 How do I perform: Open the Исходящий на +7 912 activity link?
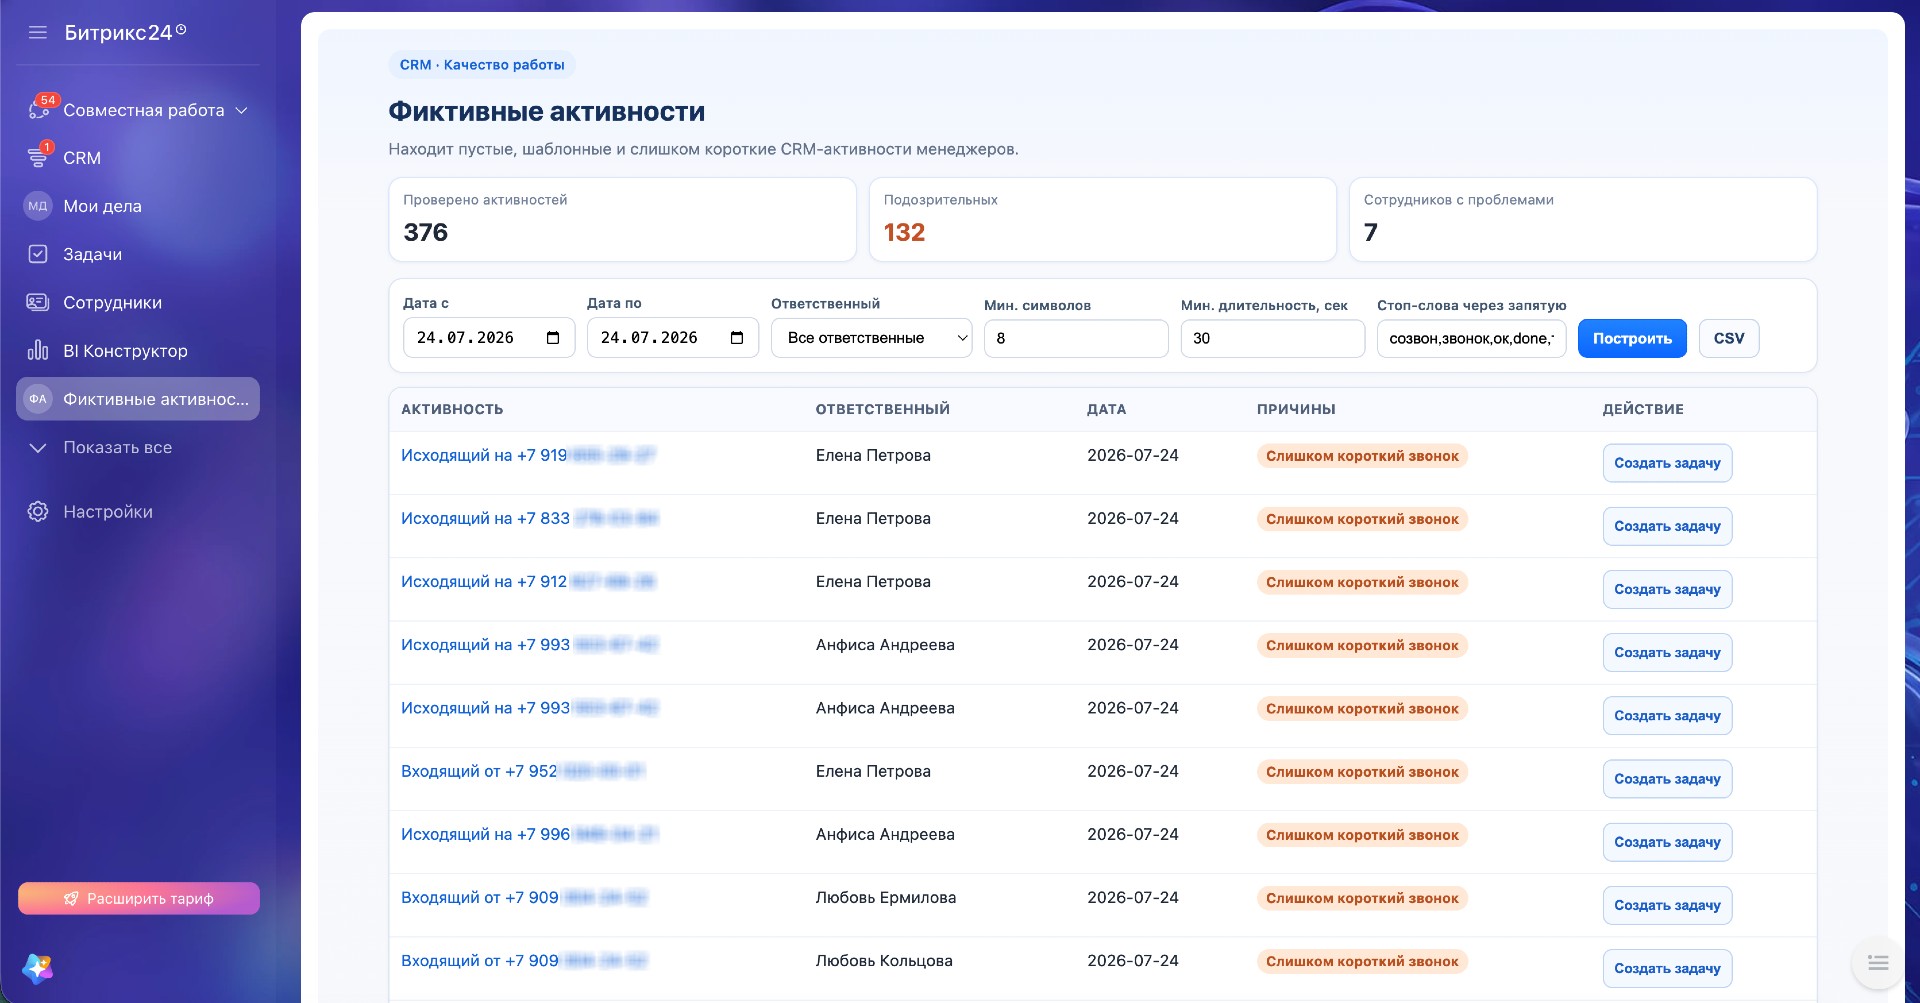[528, 581]
